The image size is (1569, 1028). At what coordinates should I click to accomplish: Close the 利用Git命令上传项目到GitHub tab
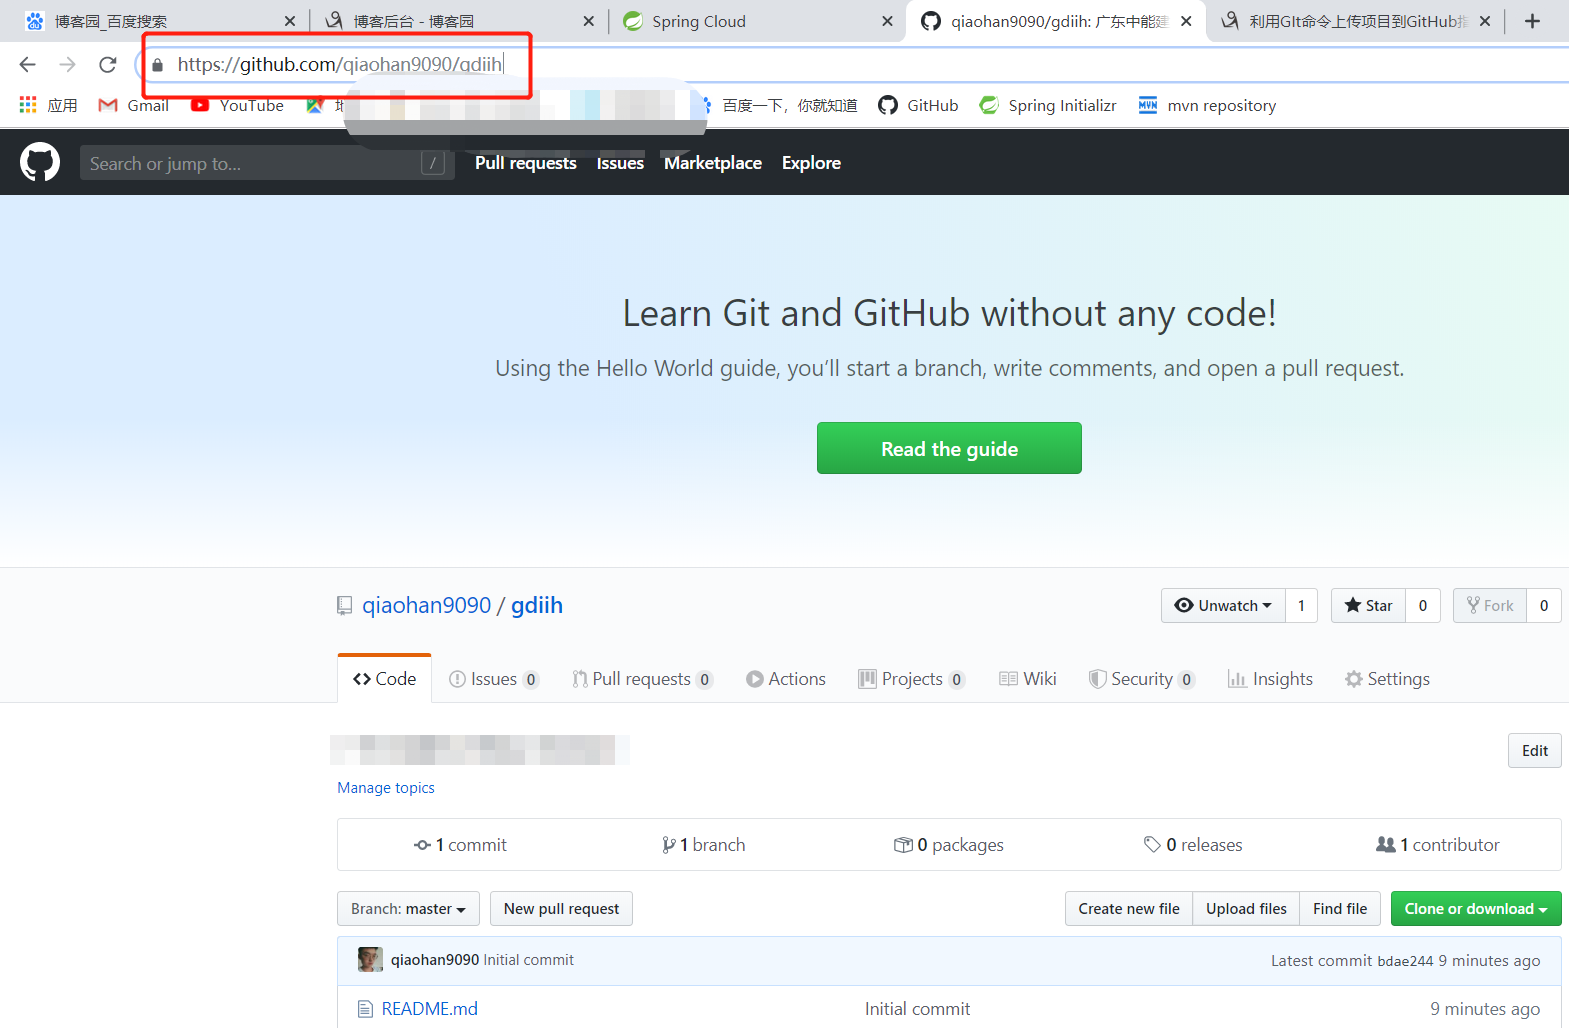click(1485, 21)
